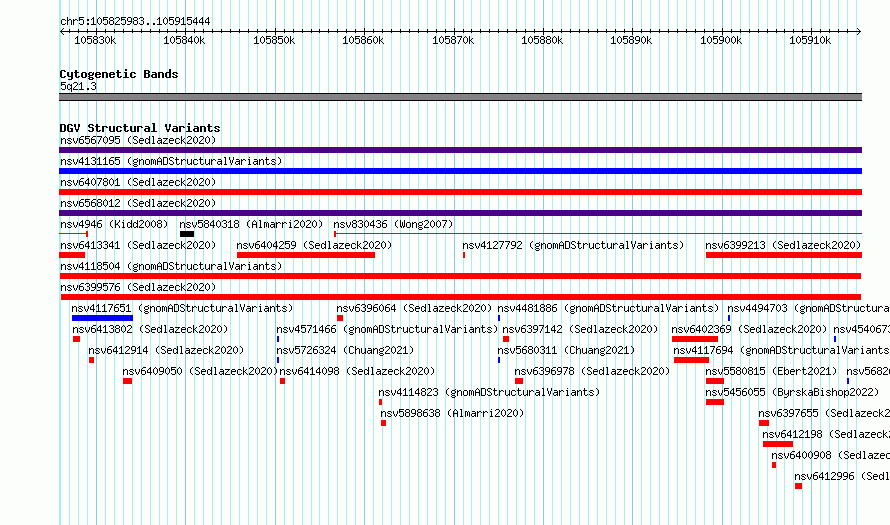Screen dimensions: 890x525
Task: Click the blue nsv4117651 variant bar
Action: pyautogui.click(x=102, y=318)
